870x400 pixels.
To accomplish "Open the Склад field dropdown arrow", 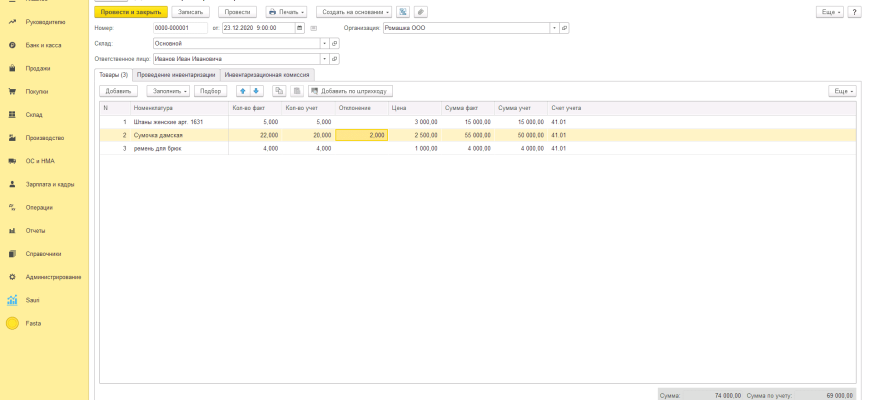I will pos(323,44).
